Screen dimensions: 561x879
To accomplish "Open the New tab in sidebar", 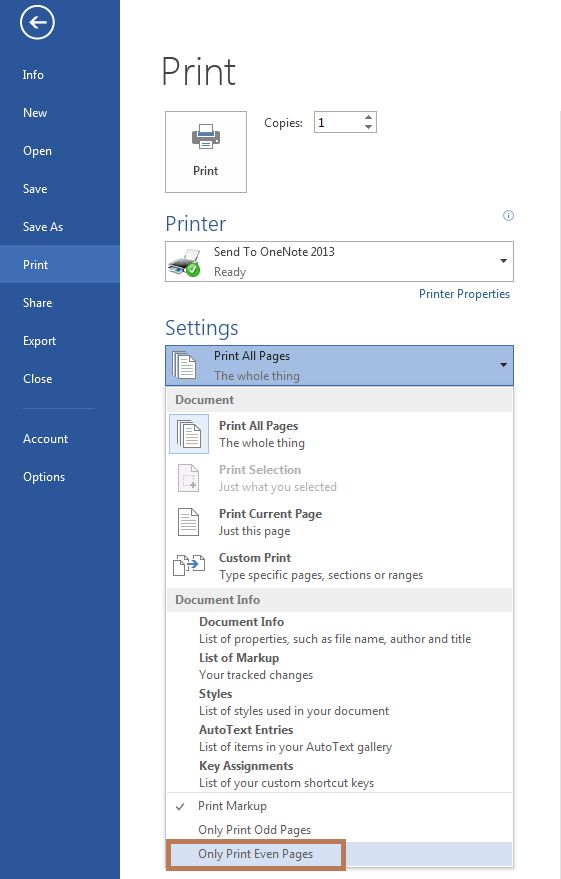I will click(x=60, y=113).
